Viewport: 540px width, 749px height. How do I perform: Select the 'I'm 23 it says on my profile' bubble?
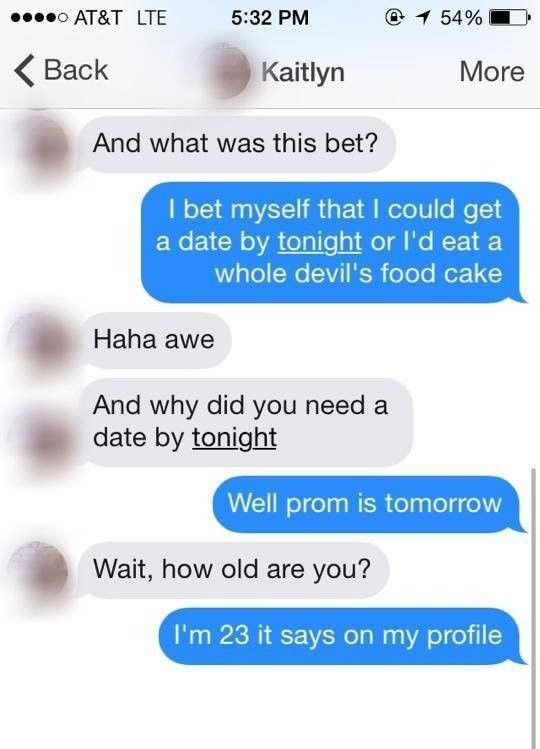[342, 636]
